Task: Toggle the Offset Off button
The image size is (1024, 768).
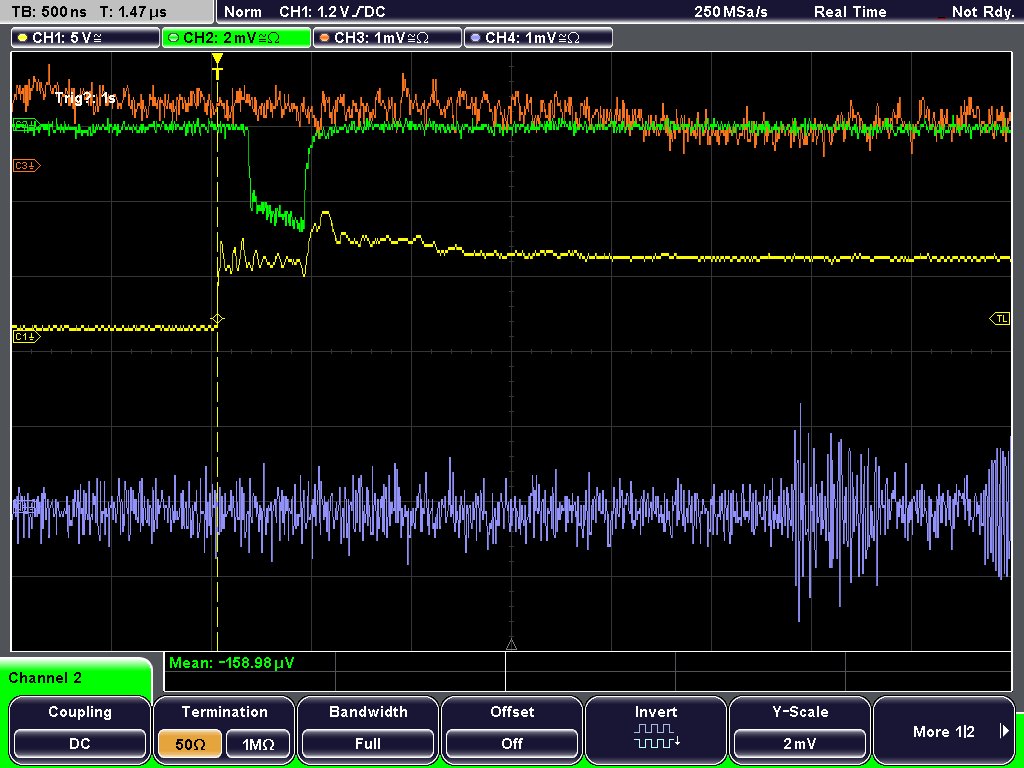Action: [512, 744]
